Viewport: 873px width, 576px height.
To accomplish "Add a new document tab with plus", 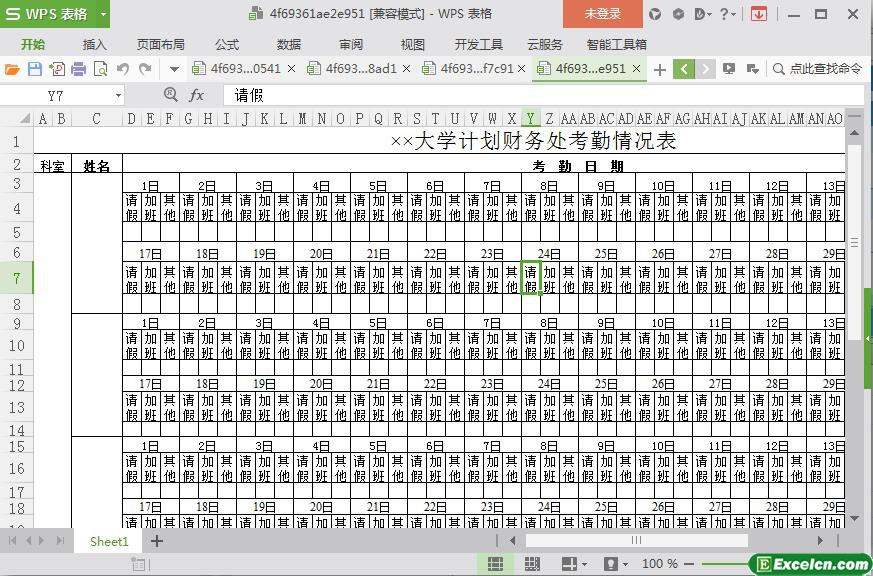I will 660,70.
